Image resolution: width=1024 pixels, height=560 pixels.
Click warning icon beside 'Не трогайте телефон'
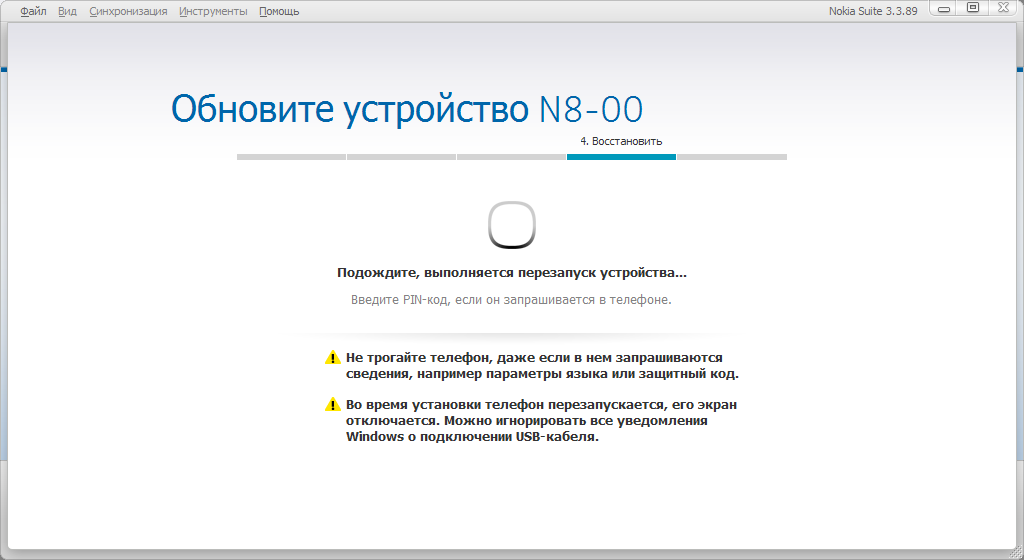pos(332,358)
